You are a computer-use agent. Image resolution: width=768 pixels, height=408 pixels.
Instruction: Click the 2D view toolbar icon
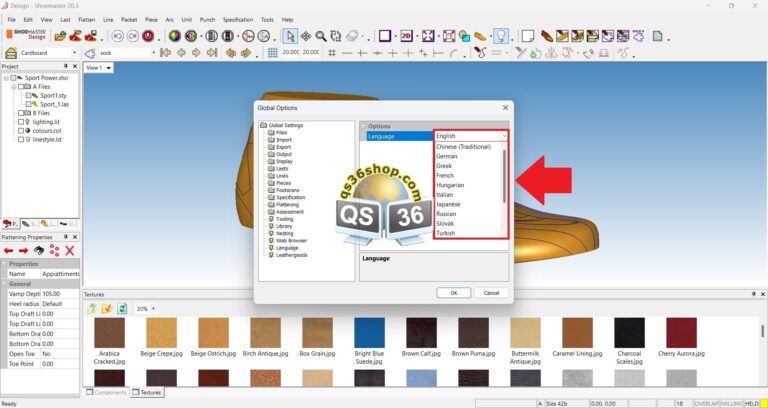[407, 35]
